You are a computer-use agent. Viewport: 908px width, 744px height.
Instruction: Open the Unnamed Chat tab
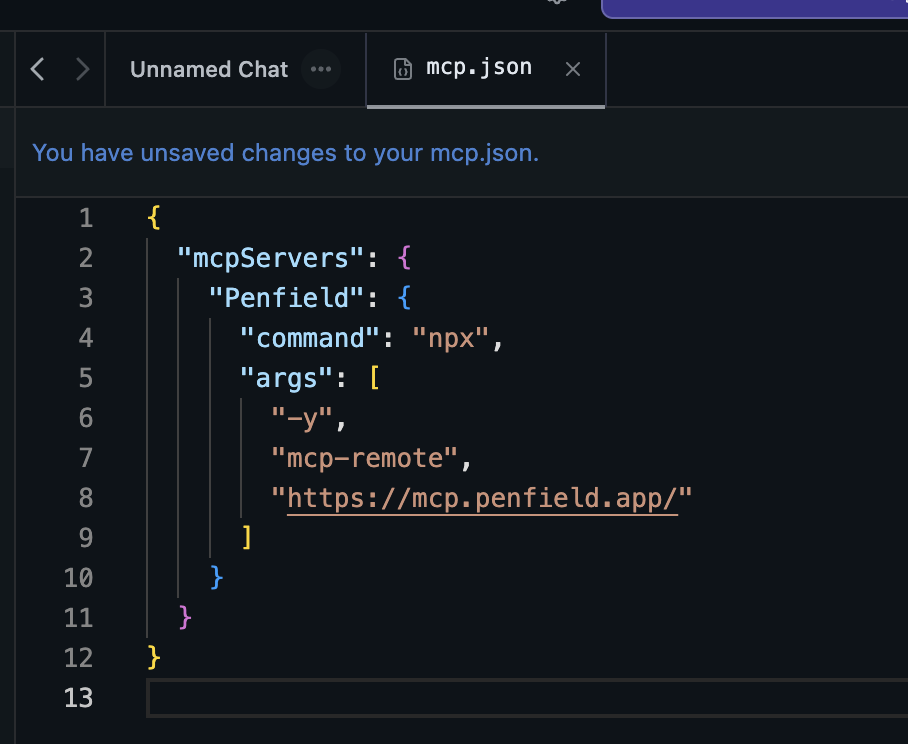pyautogui.click(x=208, y=69)
